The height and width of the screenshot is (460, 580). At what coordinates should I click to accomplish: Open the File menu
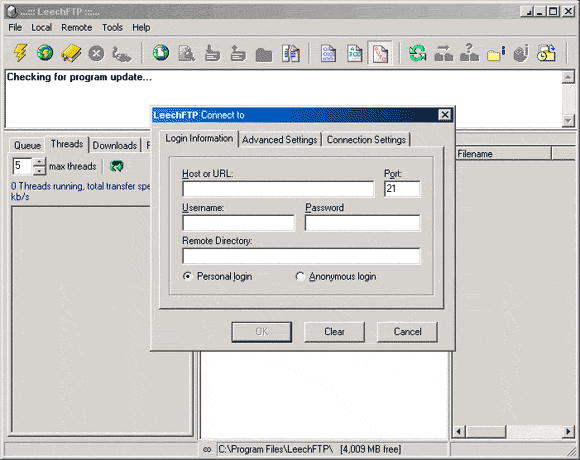[x=15, y=27]
